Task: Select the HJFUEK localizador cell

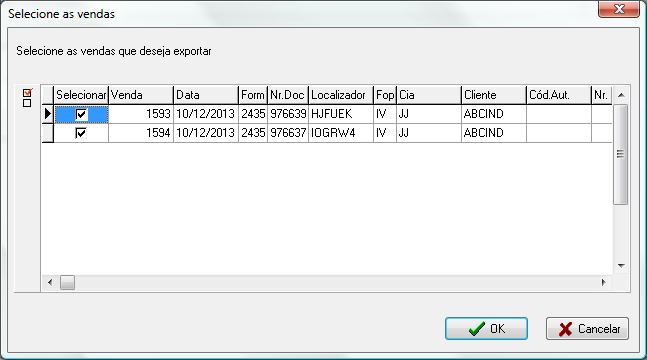Action: coord(341,114)
